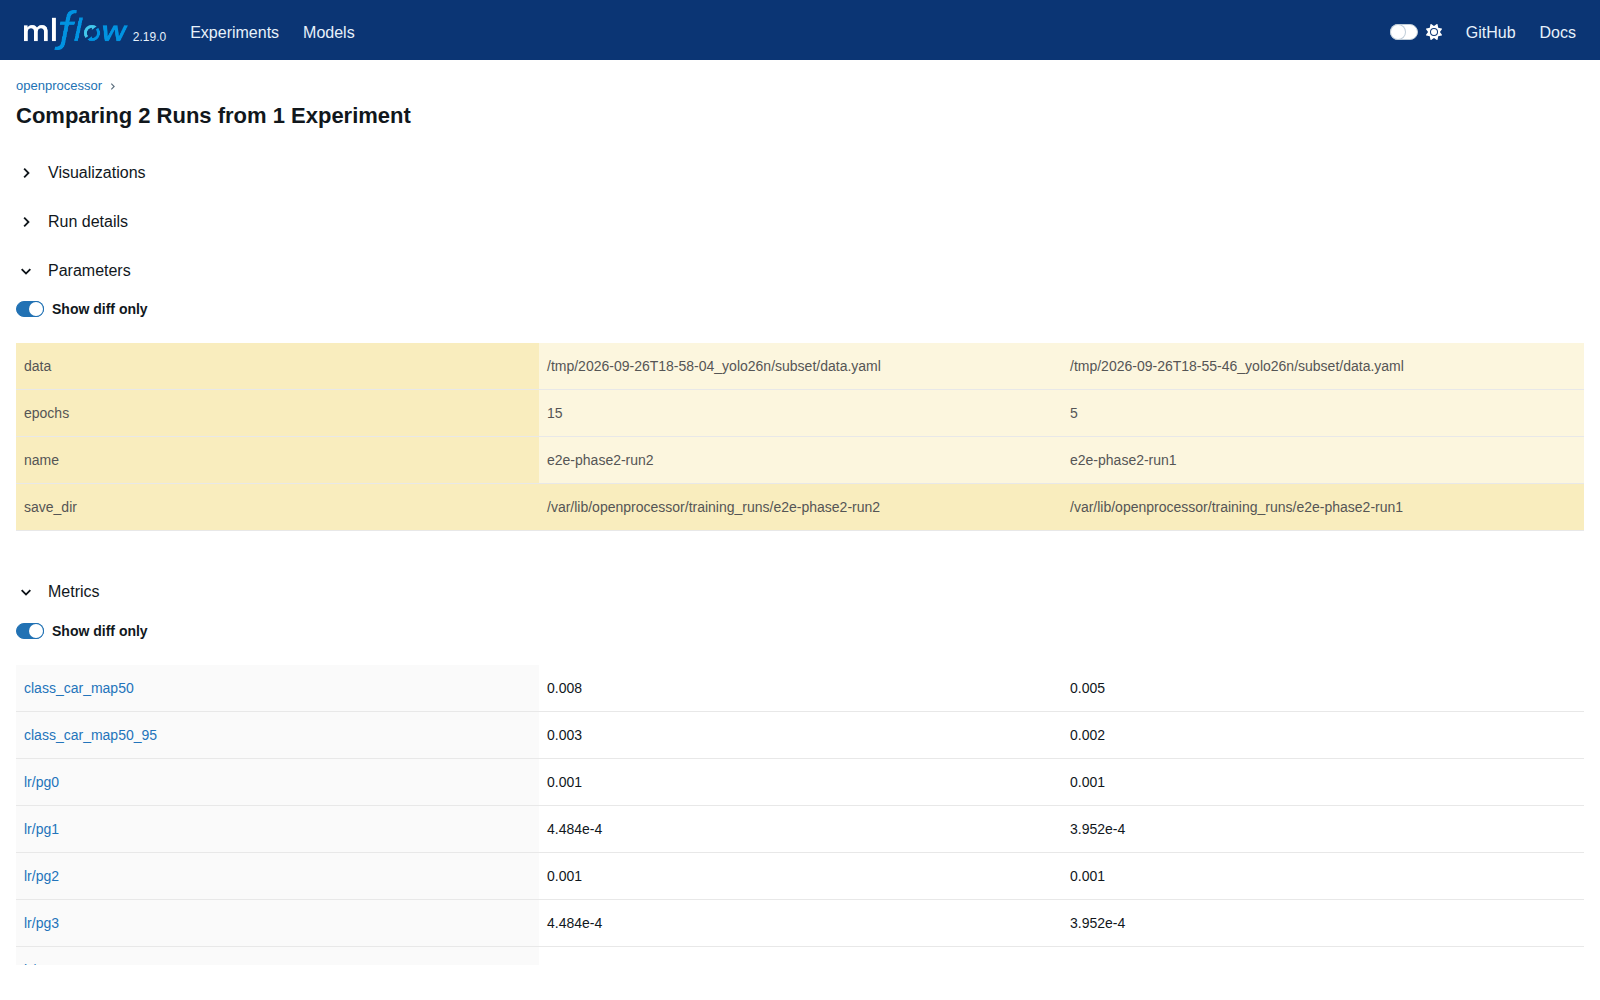Open the lr/pg2 metric link
This screenshot has width=1600, height=1000.
click(41, 876)
